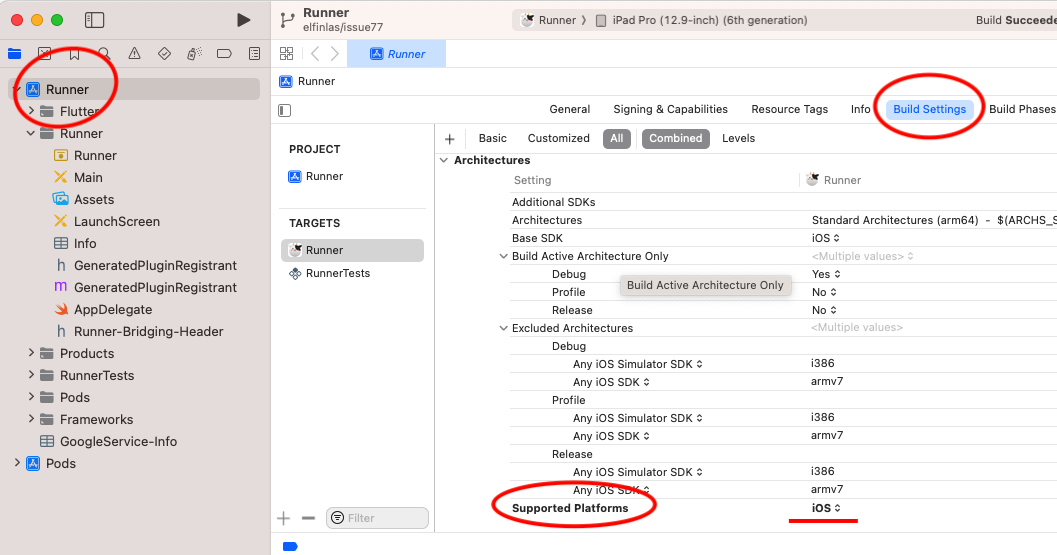Open the Test navigator diamond icon
Viewport: 1057px width, 555px height.
click(x=164, y=54)
